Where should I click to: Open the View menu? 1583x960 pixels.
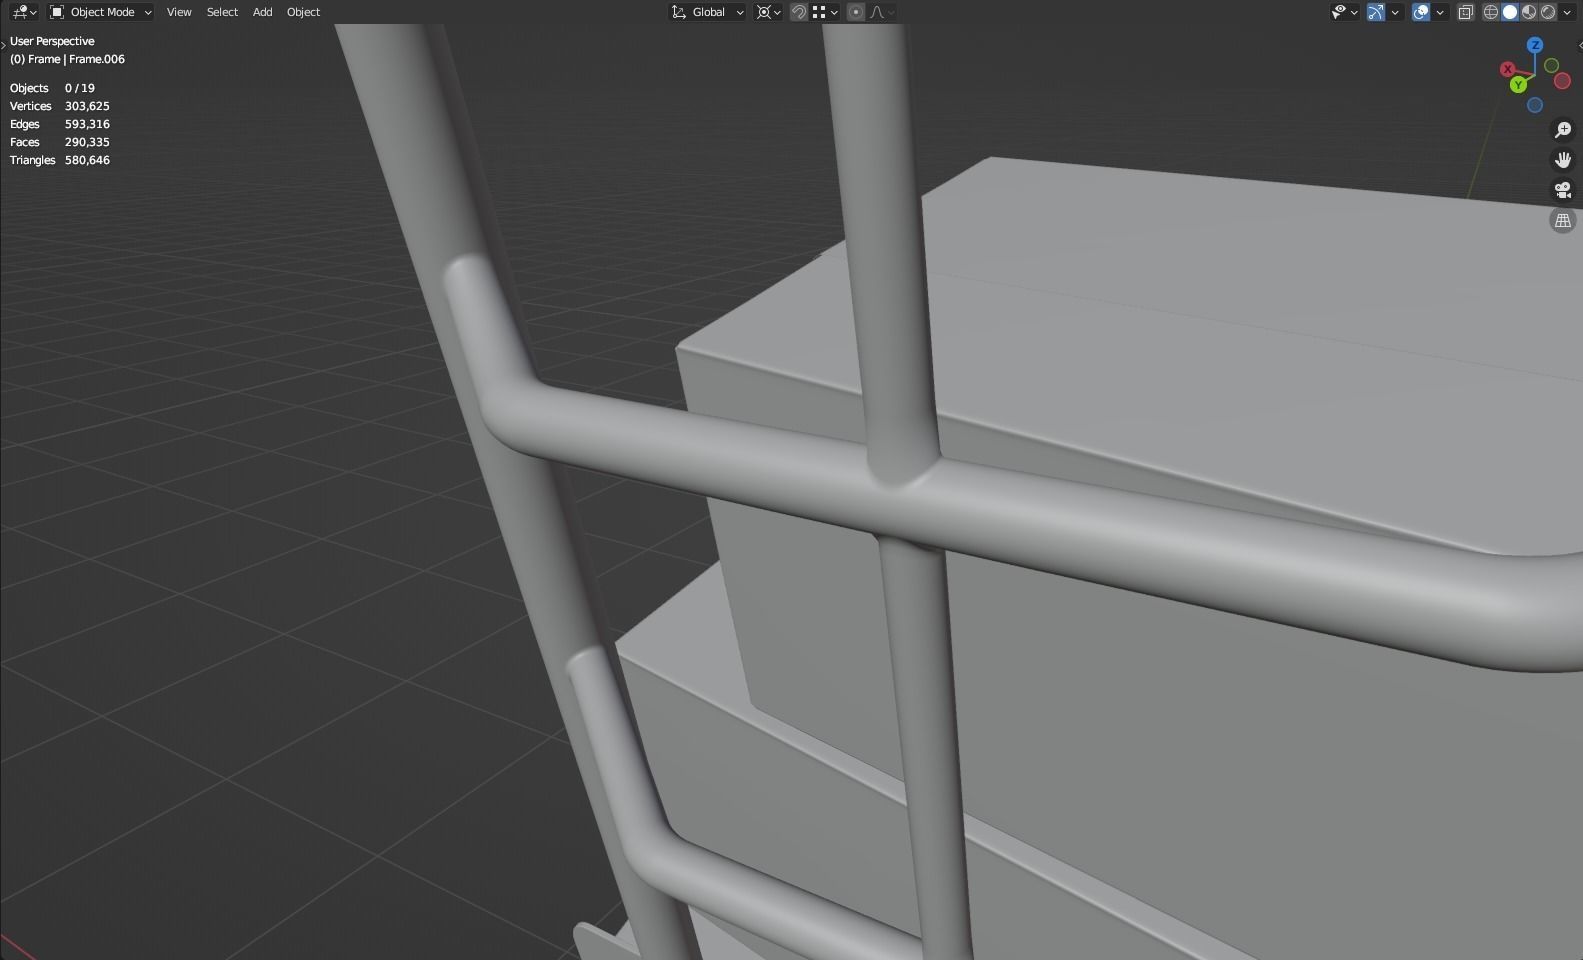click(179, 12)
